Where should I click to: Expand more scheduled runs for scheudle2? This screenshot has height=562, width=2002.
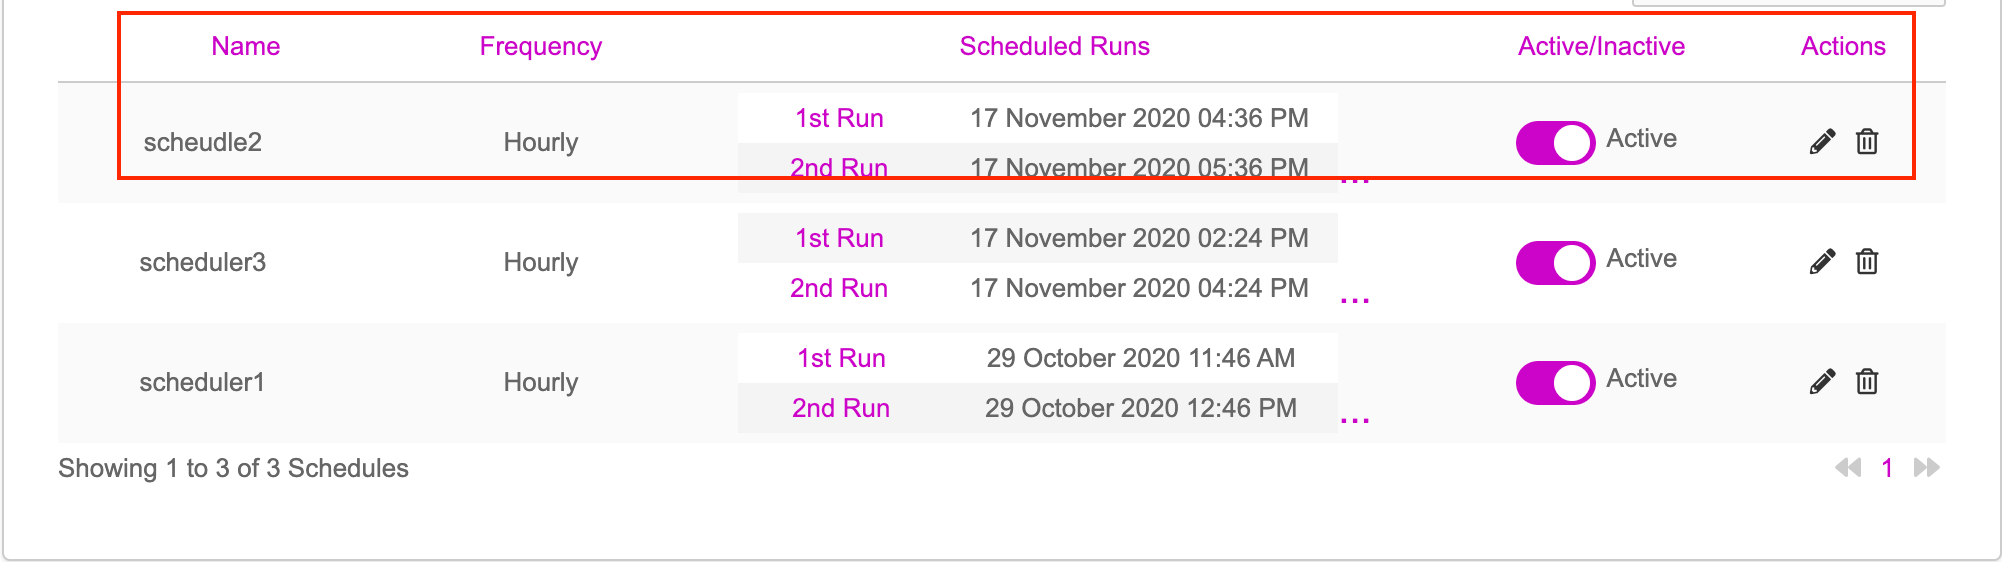pos(1355,181)
